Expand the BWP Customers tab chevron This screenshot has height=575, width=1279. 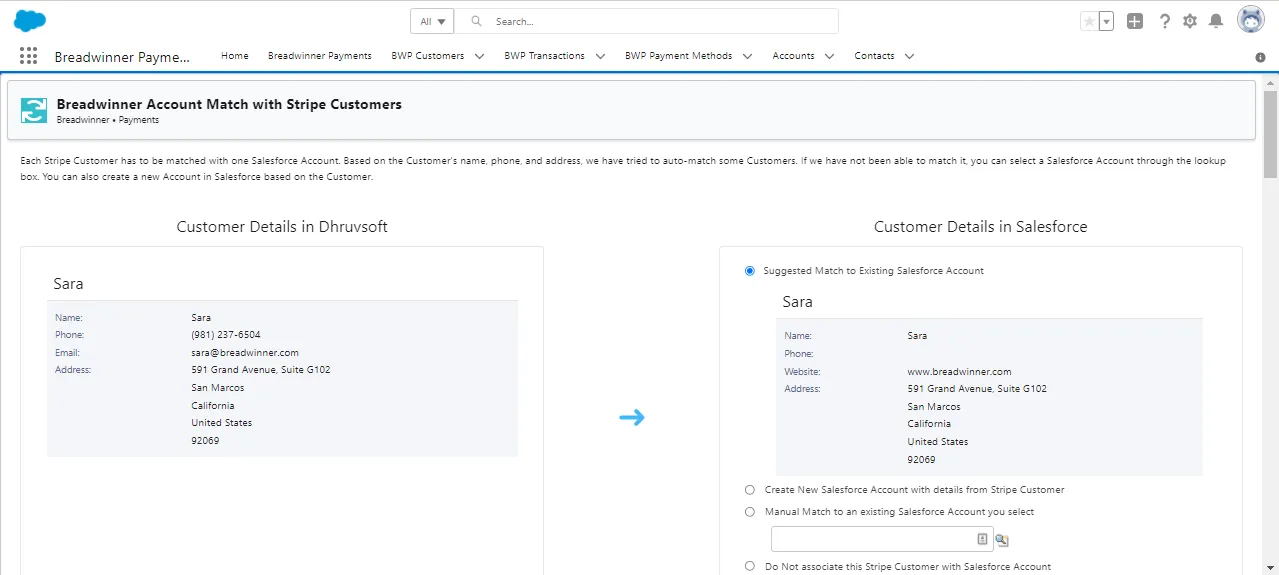click(x=480, y=56)
